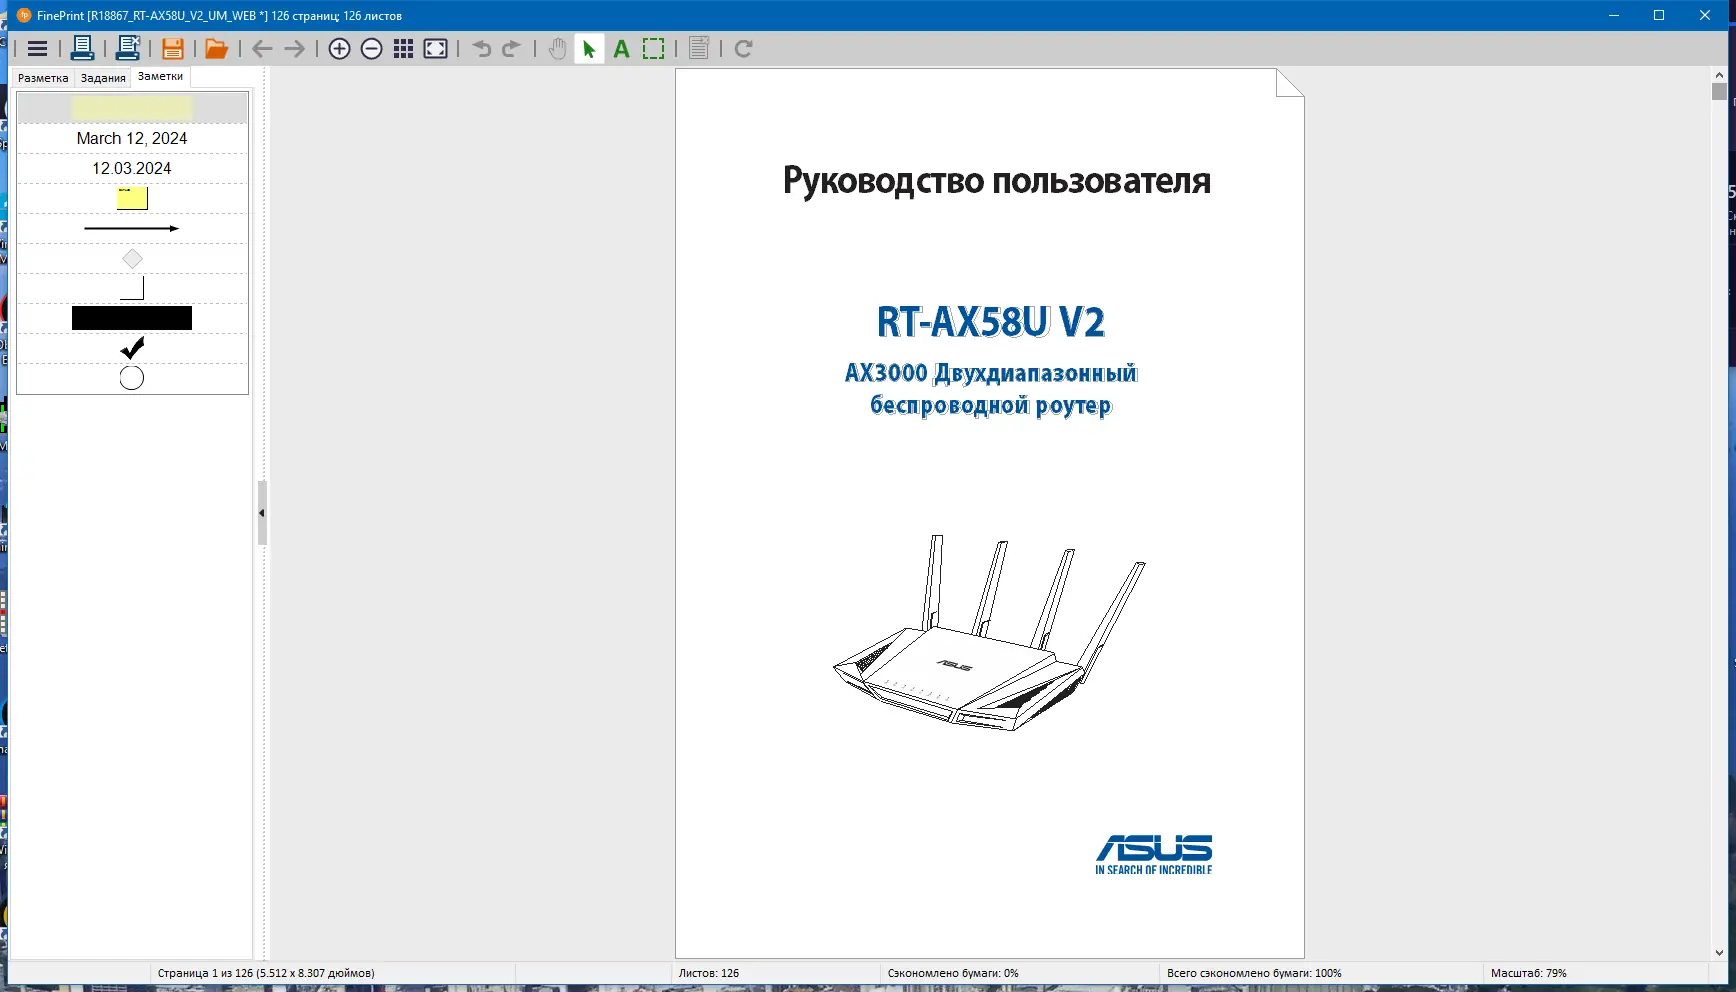Save the job with the floppy disk icon
The width and height of the screenshot is (1736, 992).
tap(173, 49)
